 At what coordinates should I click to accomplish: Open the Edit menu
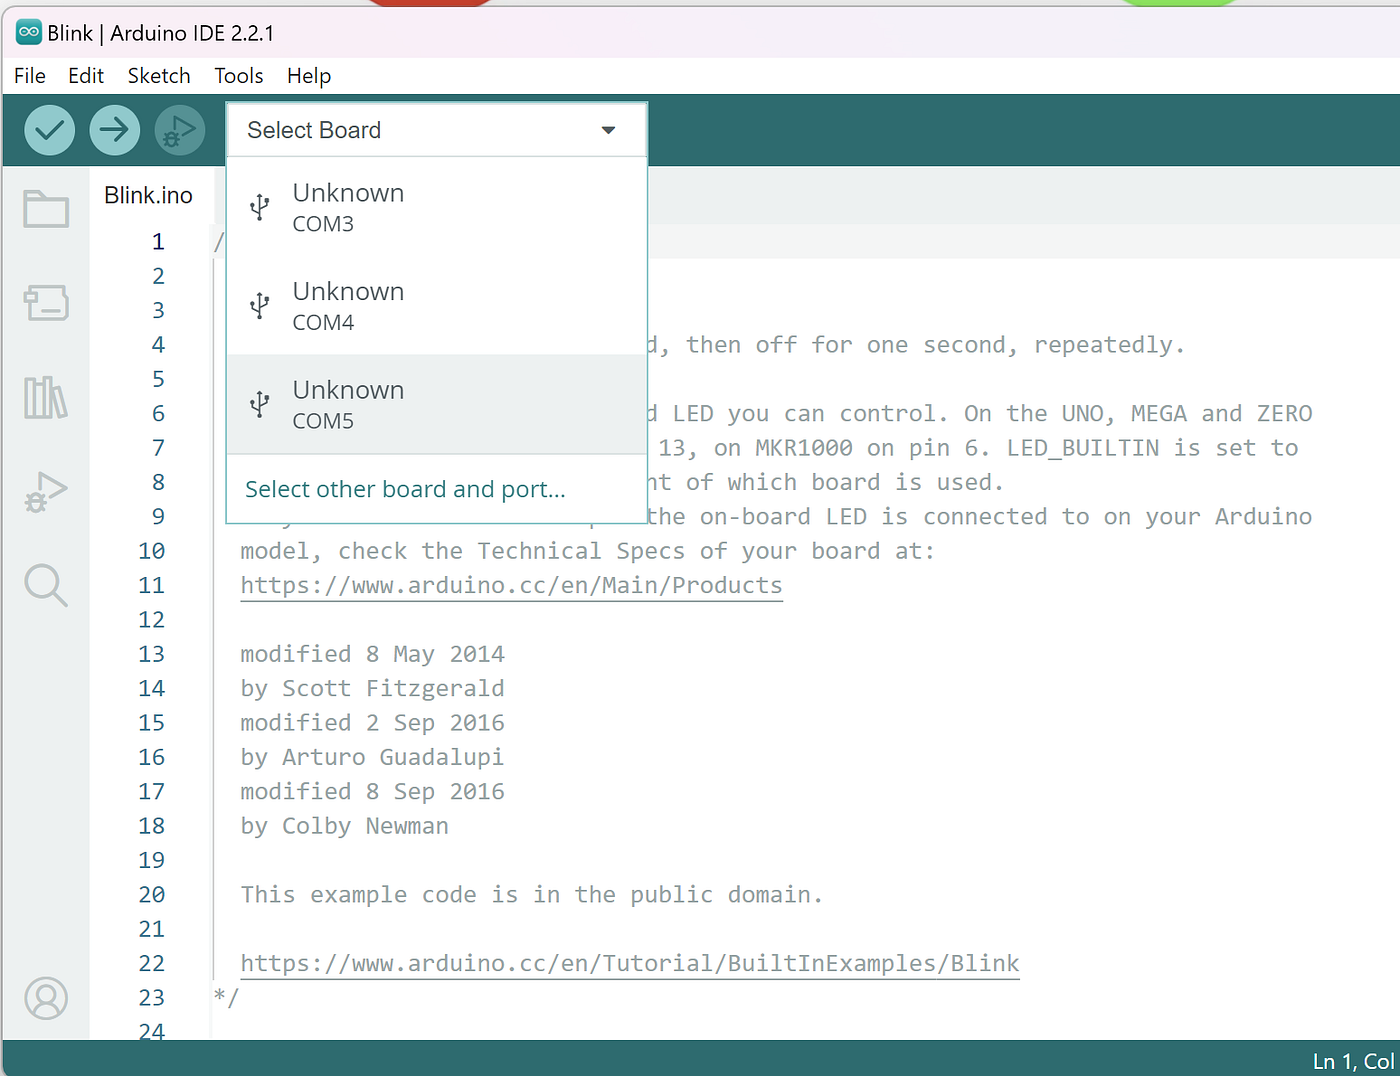[86, 76]
